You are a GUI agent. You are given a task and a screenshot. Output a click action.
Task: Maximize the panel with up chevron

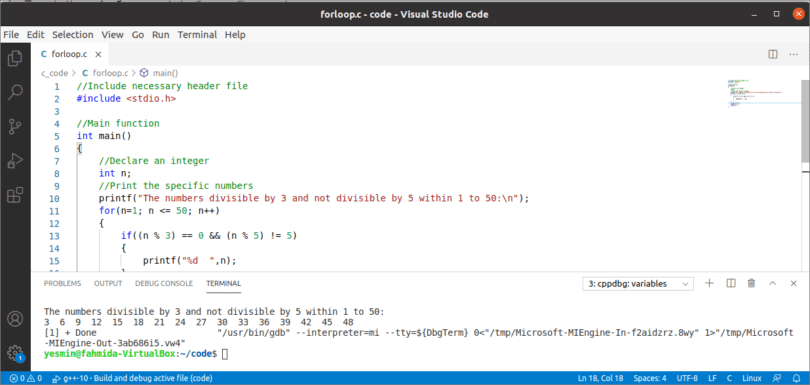point(773,283)
